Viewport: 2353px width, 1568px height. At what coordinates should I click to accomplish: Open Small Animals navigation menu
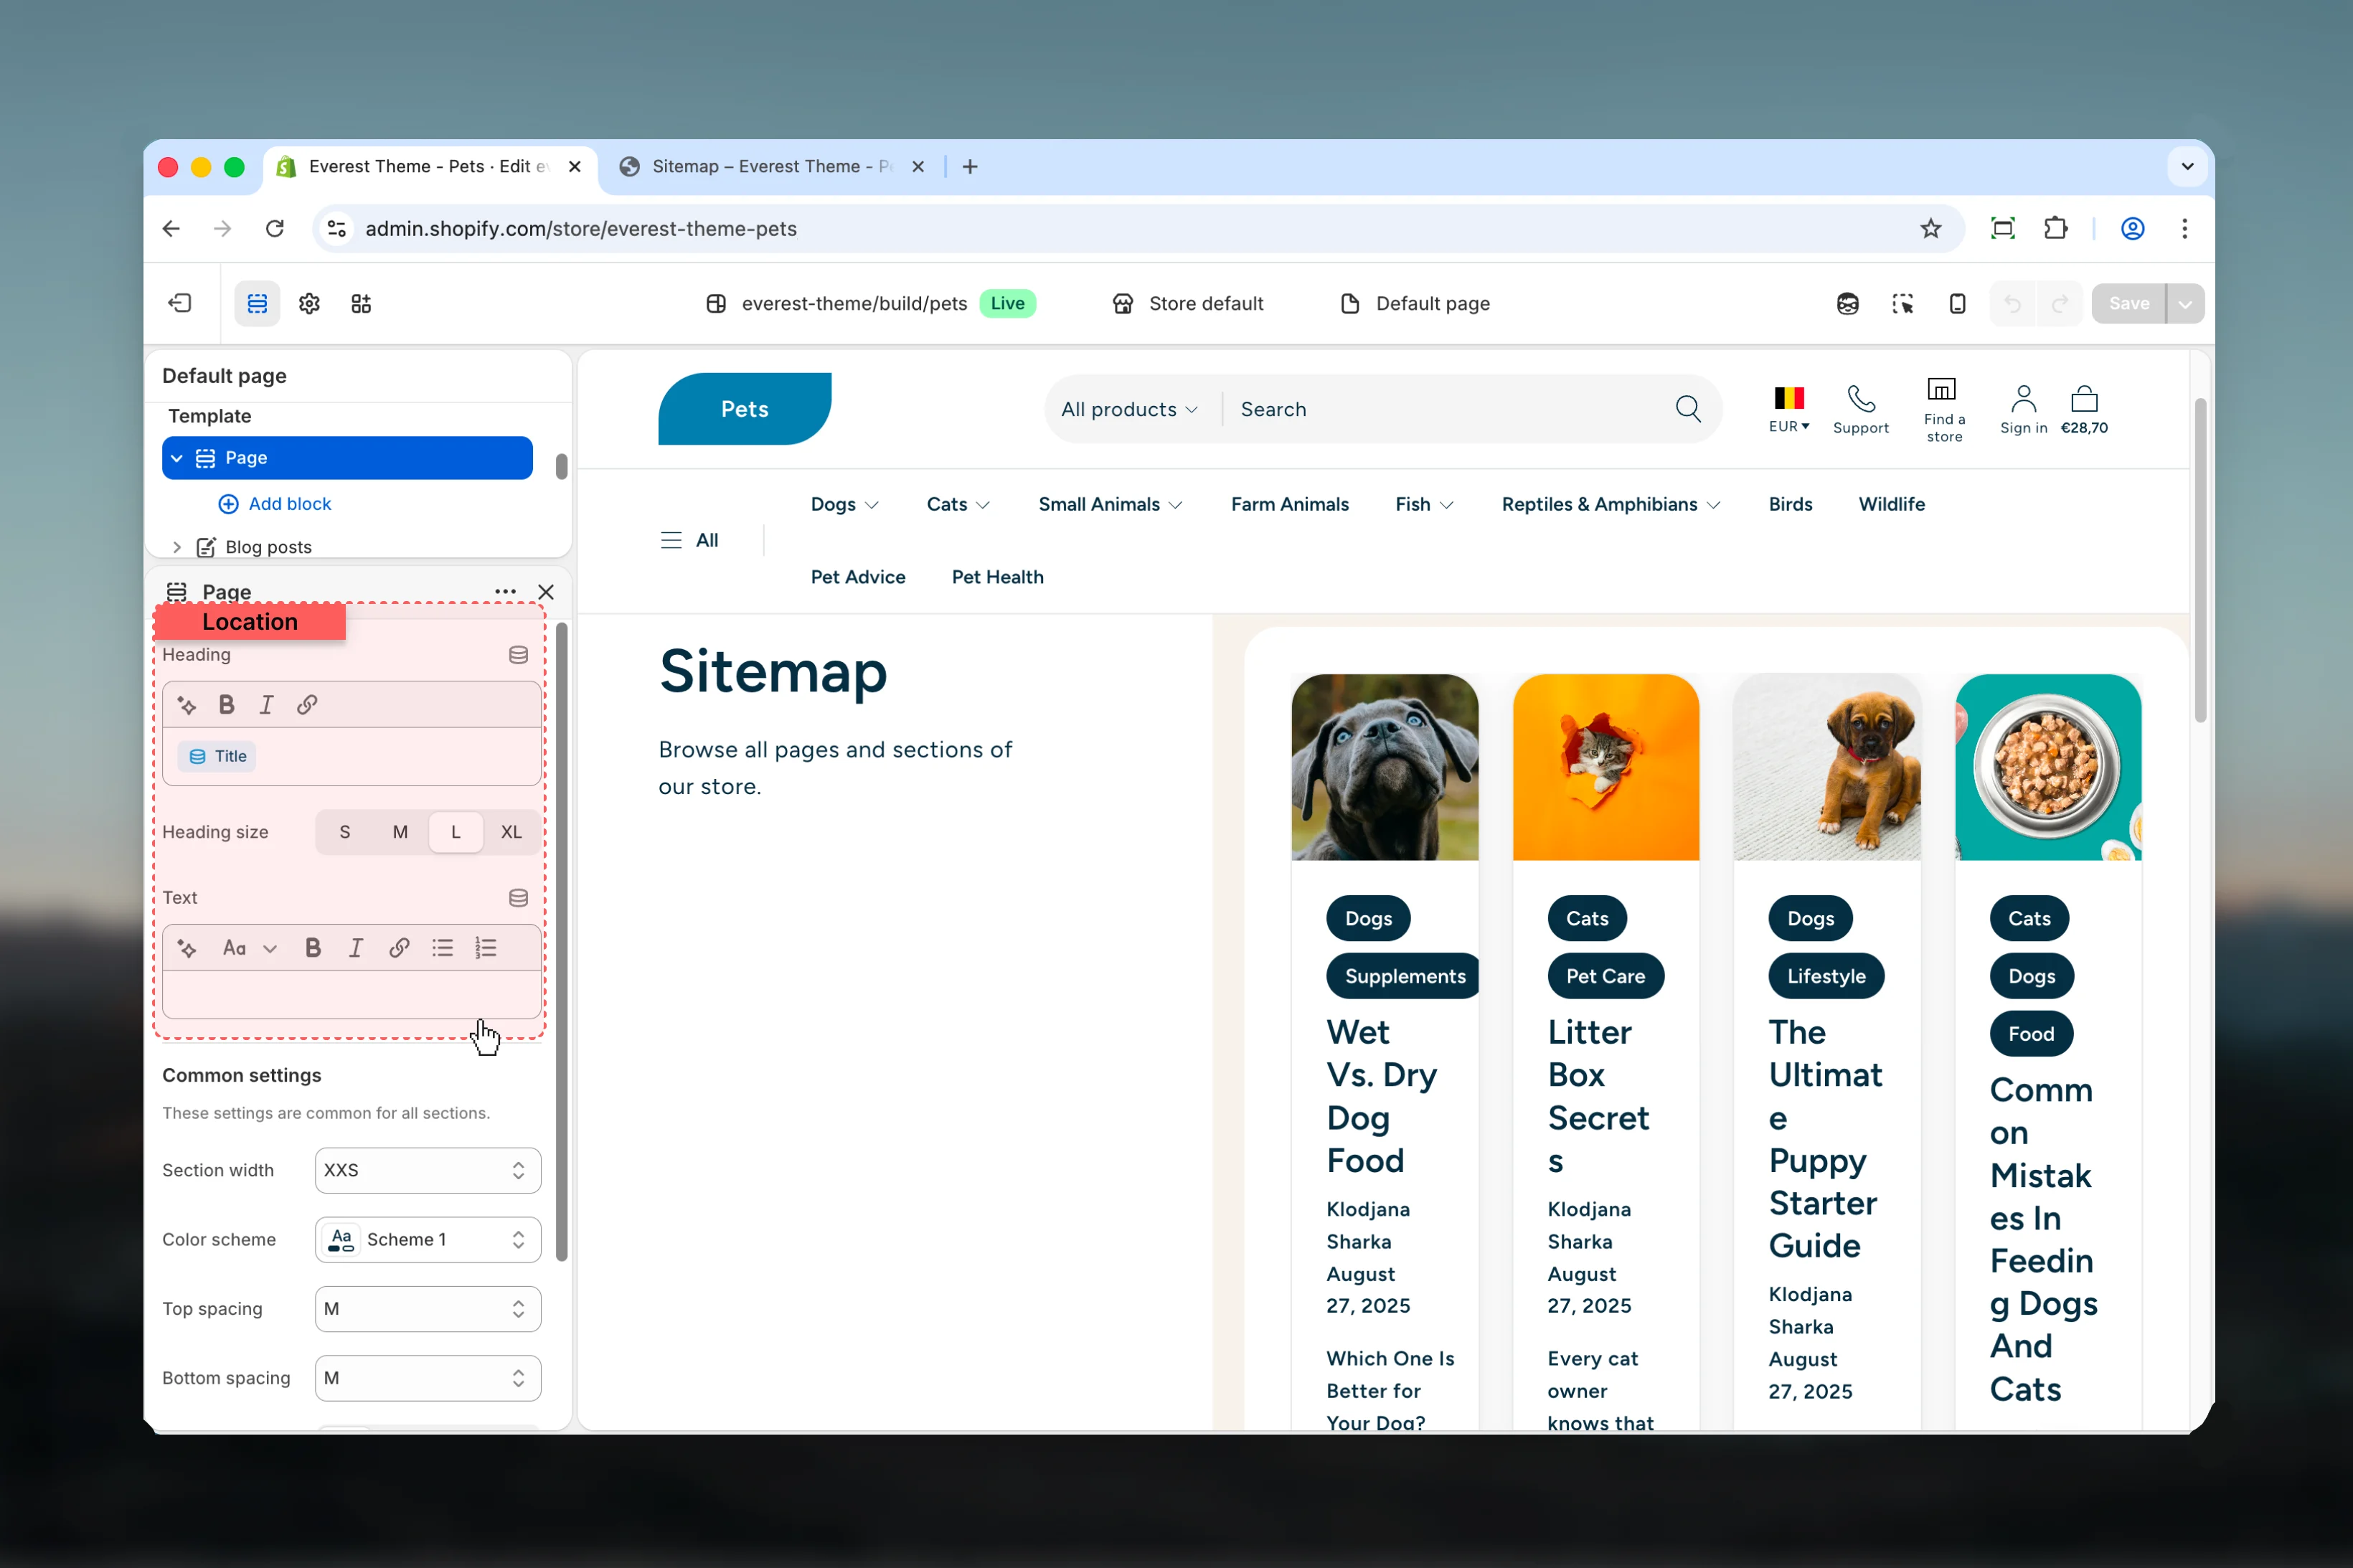point(1110,504)
